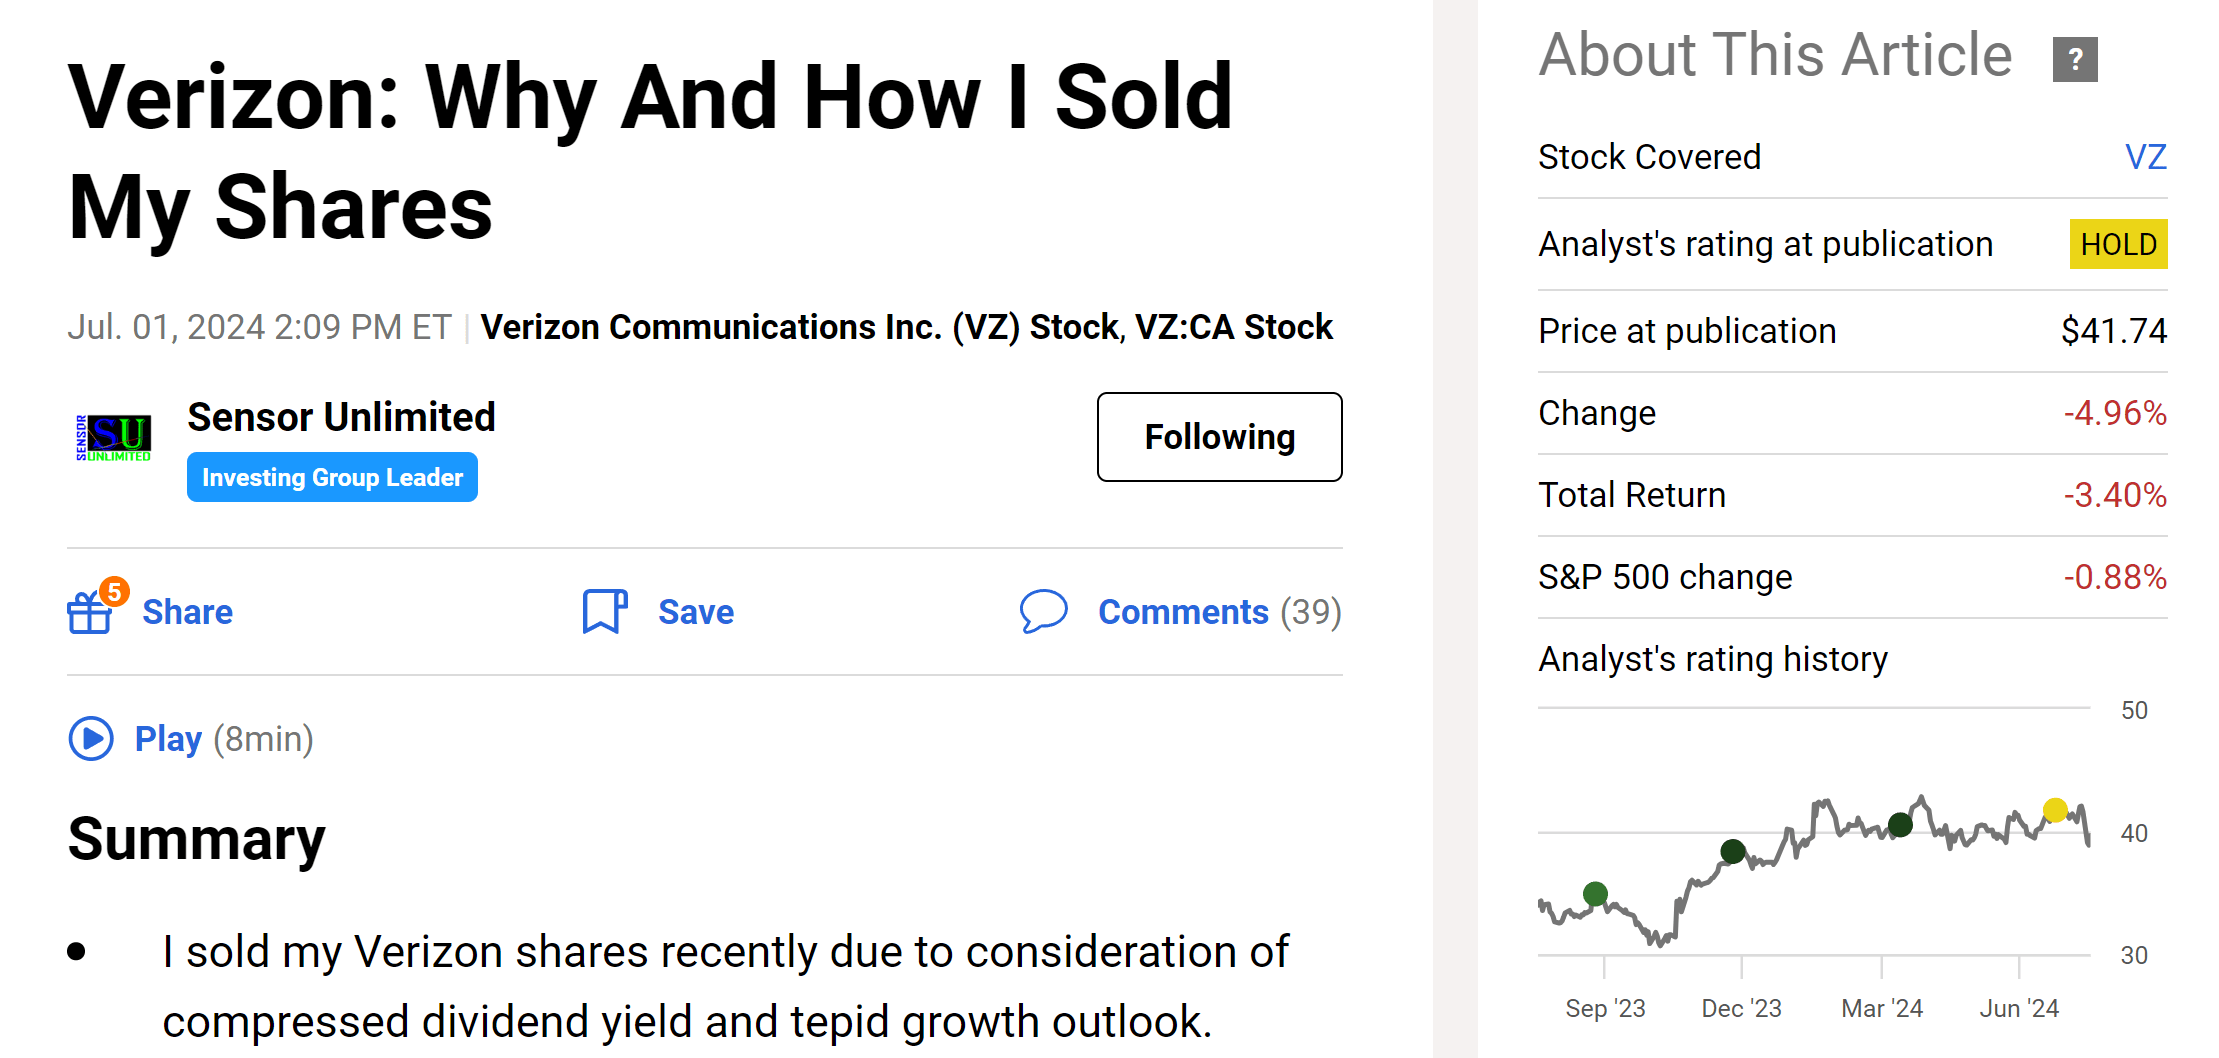Click the orange 5 notification badge
This screenshot has height=1058, width=2219.
point(115,592)
